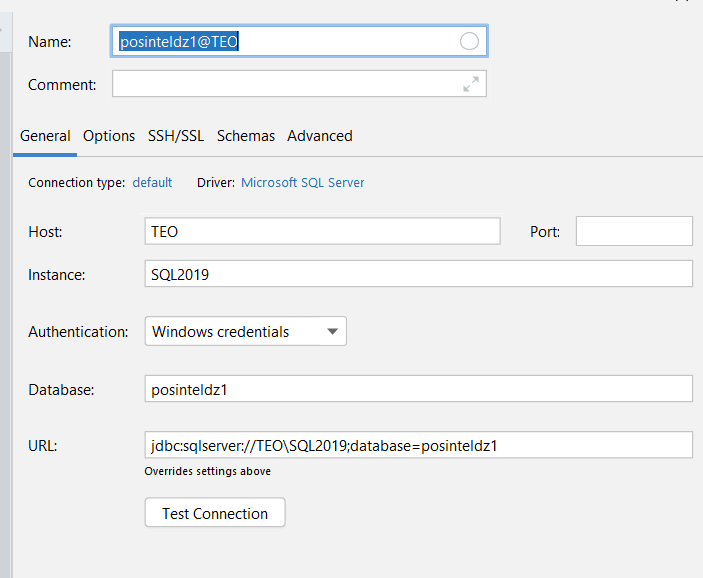Open the Authentication dropdown arrow

[x=332, y=331]
